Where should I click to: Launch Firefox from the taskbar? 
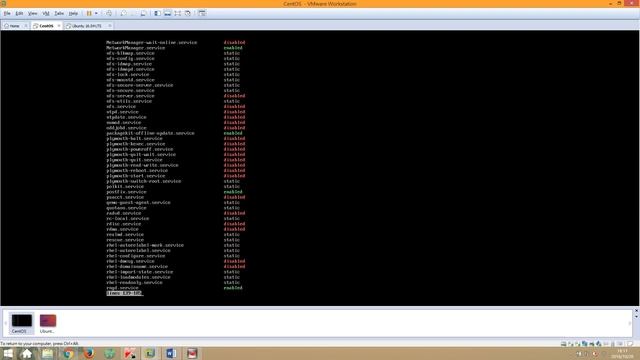click(x=89, y=353)
